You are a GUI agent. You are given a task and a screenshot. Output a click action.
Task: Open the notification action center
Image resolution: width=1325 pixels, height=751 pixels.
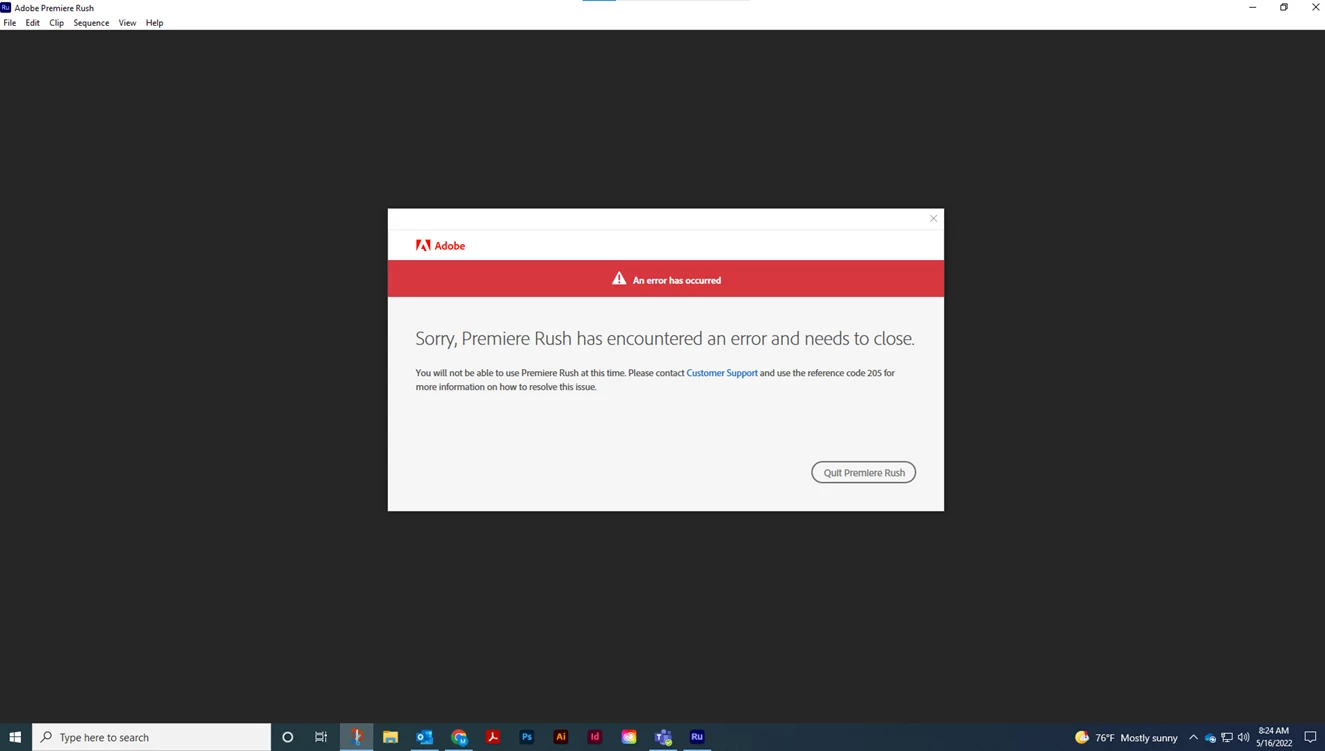tap(1310, 738)
